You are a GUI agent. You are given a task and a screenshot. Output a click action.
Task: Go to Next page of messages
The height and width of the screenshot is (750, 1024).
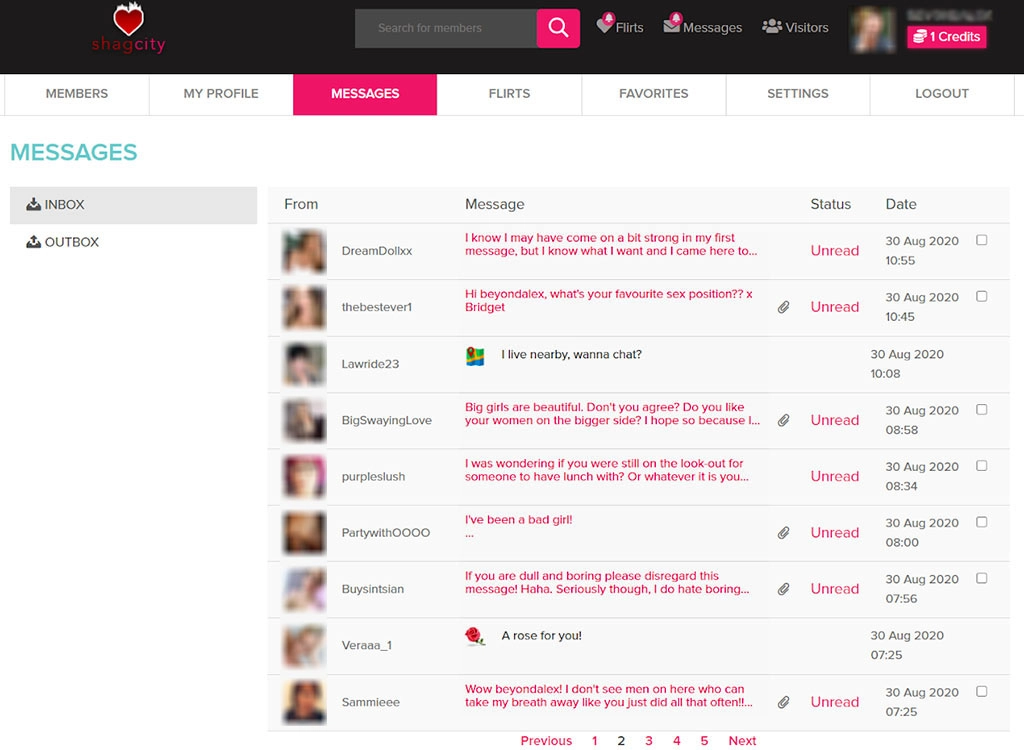tap(742, 741)
